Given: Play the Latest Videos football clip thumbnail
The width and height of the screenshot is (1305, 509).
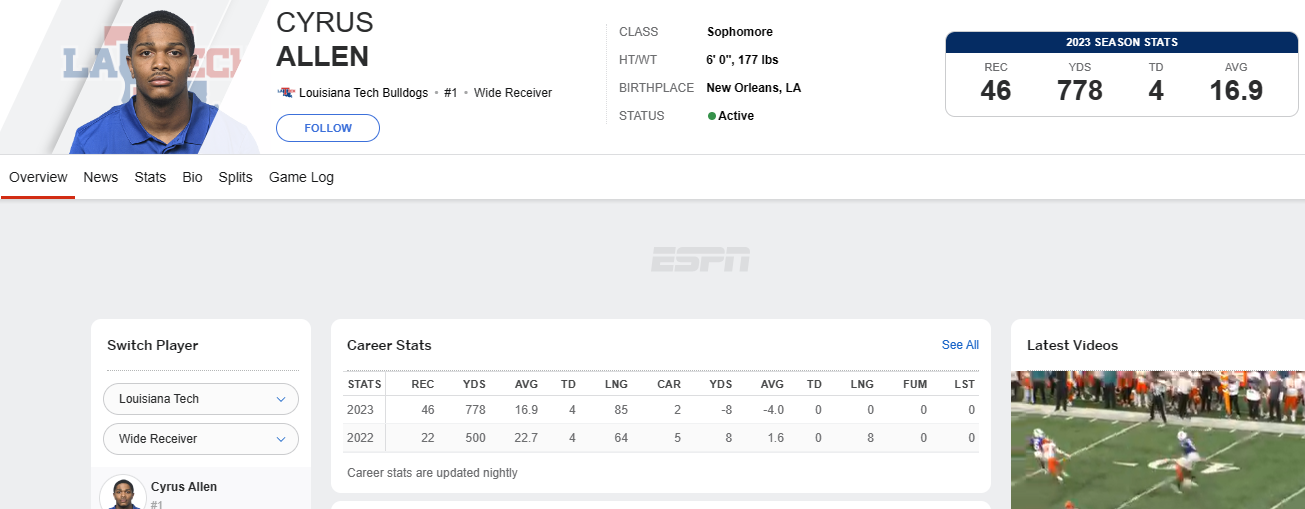Looking at the screenshot, I should [1157, 440].
